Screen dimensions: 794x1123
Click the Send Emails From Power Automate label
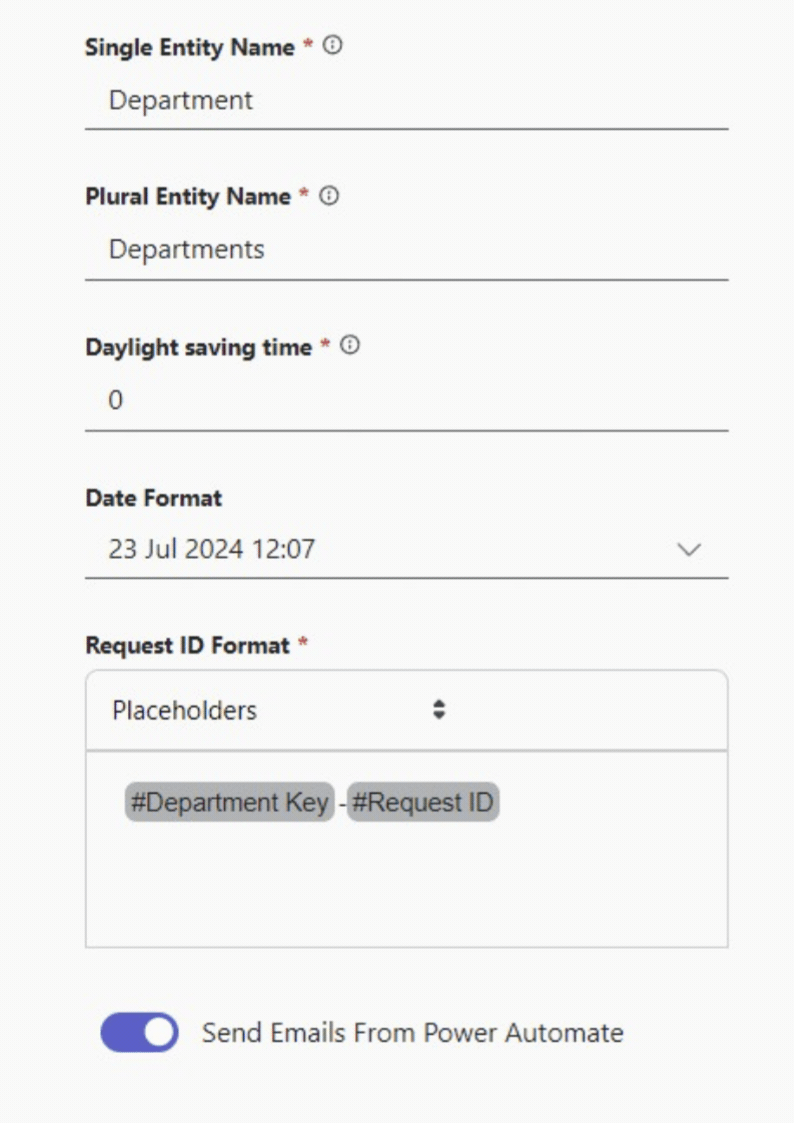412,1033
